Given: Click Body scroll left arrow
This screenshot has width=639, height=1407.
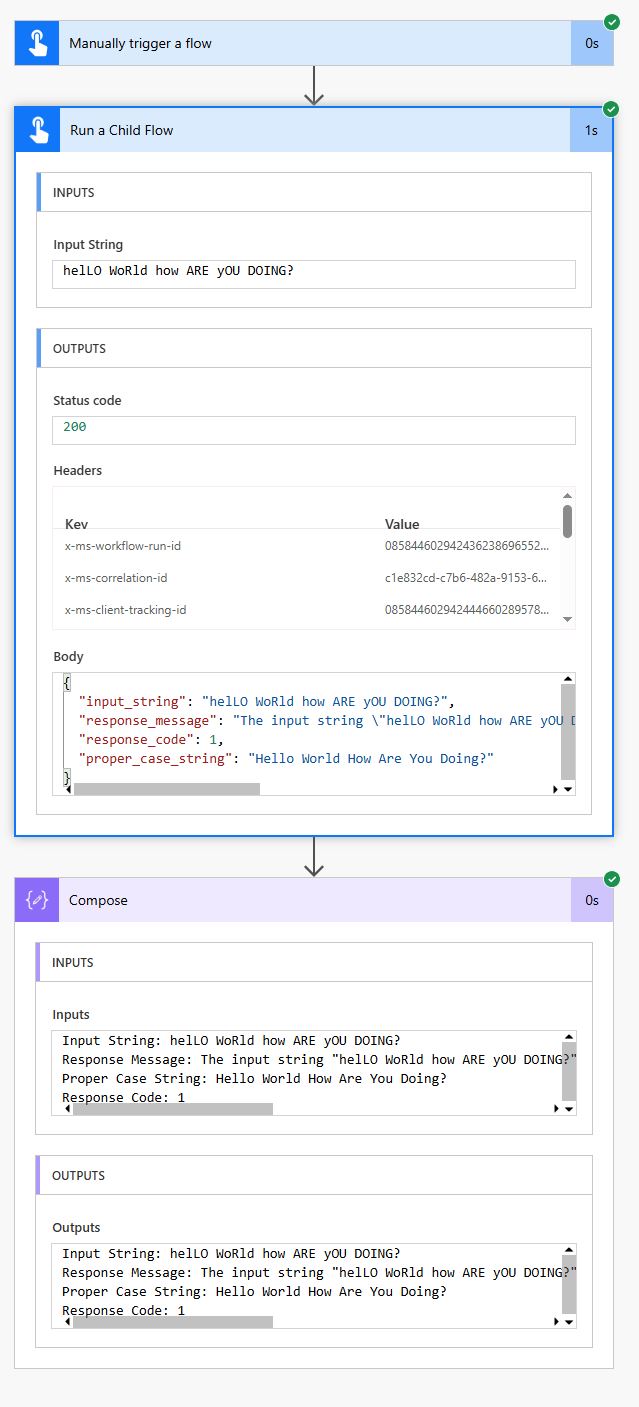Looking at the screenshot, I should tap(67, 789).
